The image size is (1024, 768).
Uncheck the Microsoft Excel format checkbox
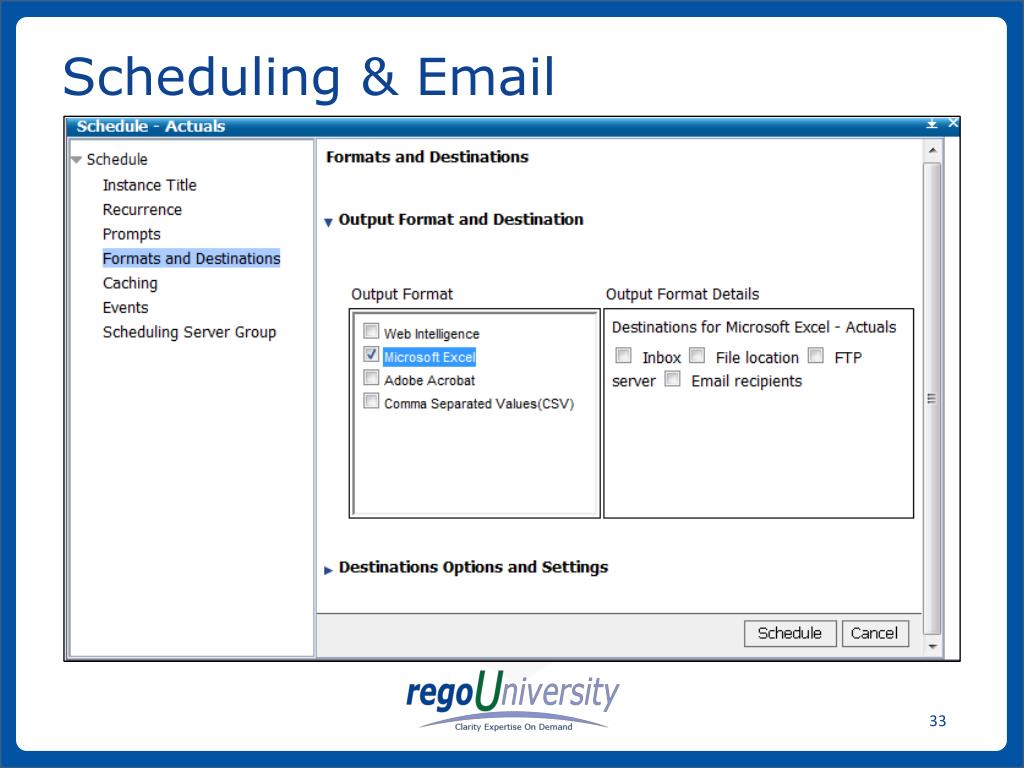371,355
